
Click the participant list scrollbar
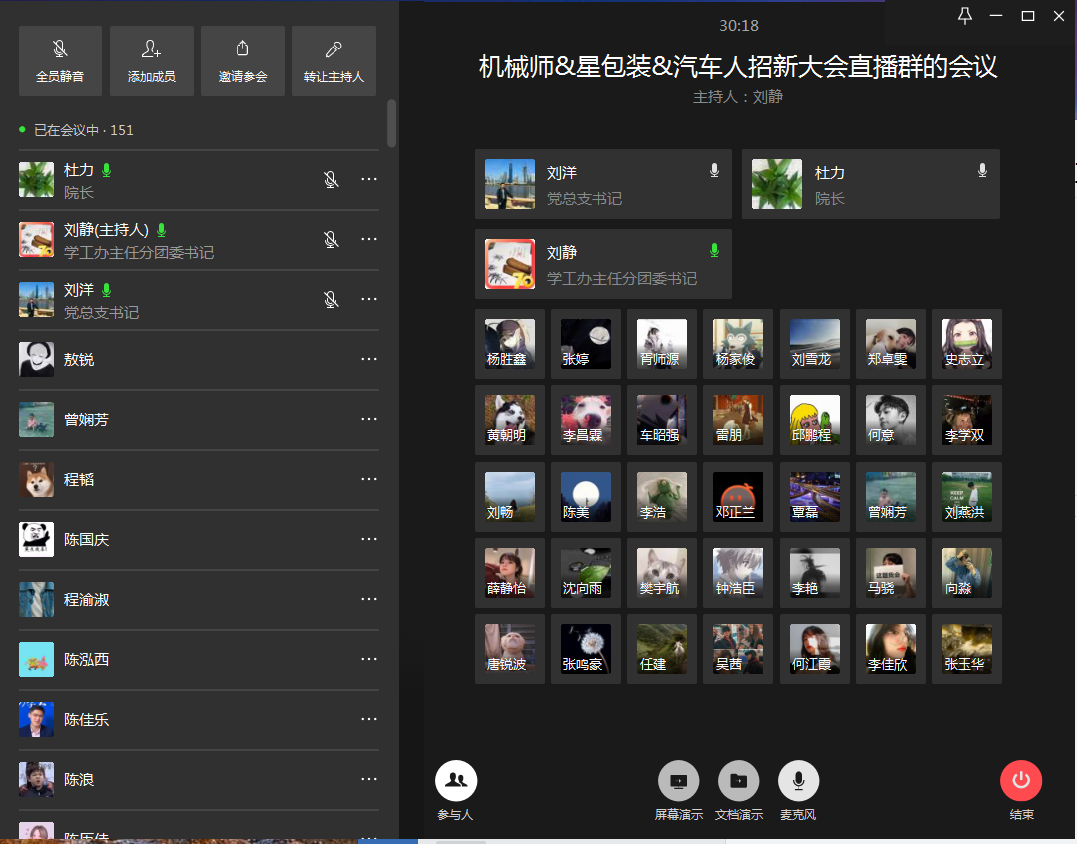tap(391, 123)
